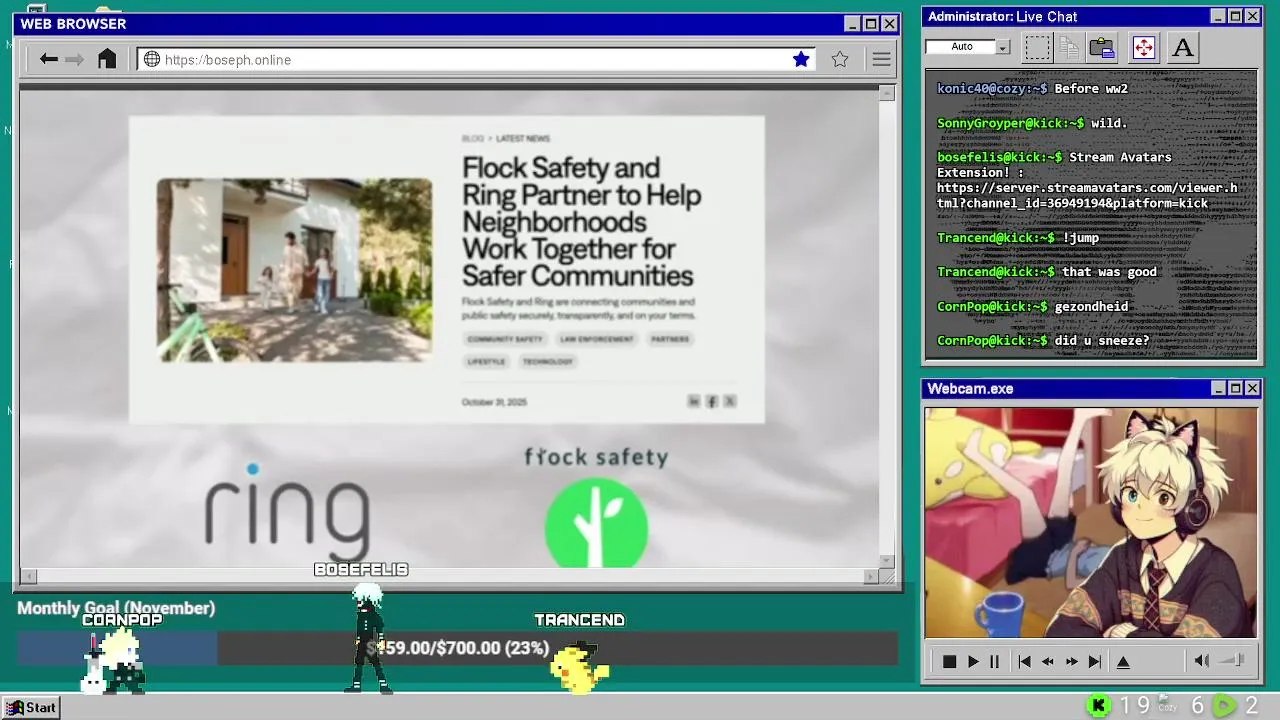The image size is (1280, 720).
Task: Click the Lifestyle tag
Action: click(x=486, y=361)
